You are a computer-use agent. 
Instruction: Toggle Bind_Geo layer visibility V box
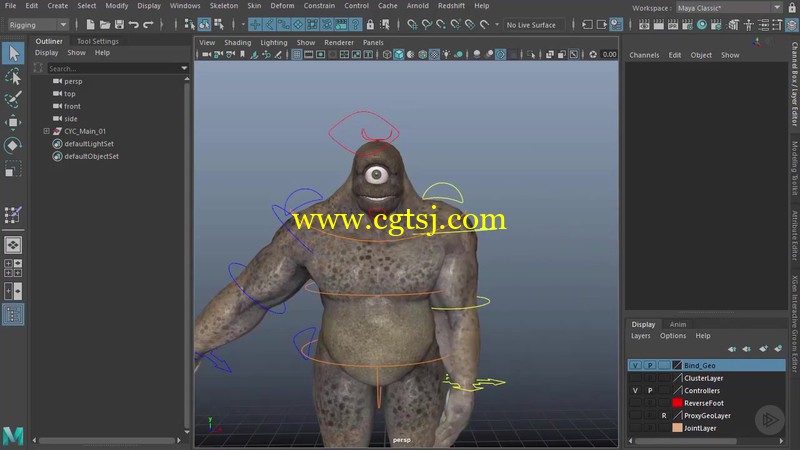[635, 365]
